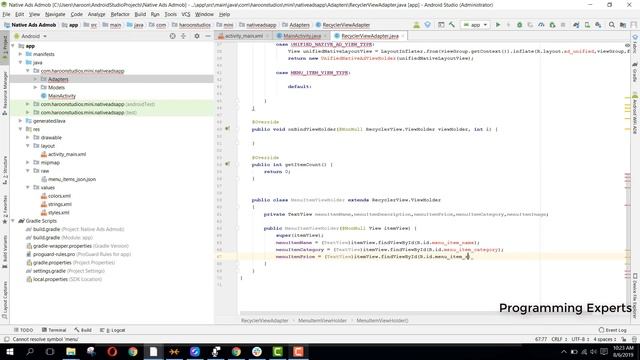Open Task View in the taskbar
The width and height of the screenshot is (640, 360).
tap(50, 351)
